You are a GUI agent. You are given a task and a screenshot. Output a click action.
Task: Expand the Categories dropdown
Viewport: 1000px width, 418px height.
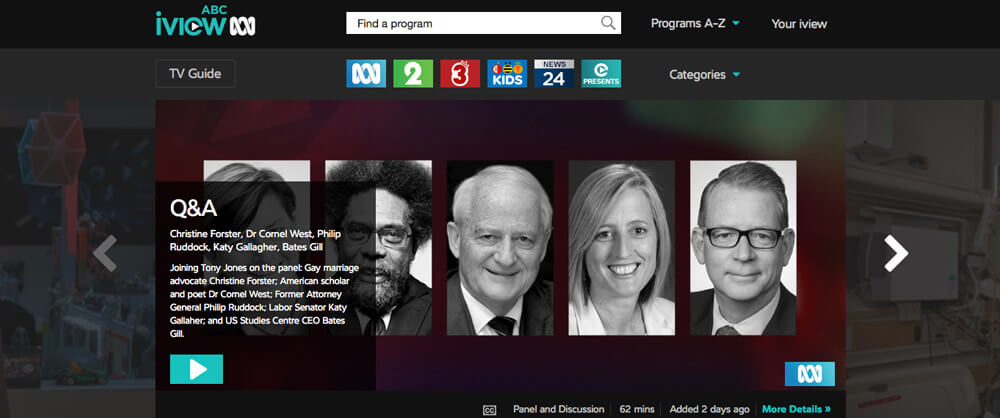[x=705, y=75]
